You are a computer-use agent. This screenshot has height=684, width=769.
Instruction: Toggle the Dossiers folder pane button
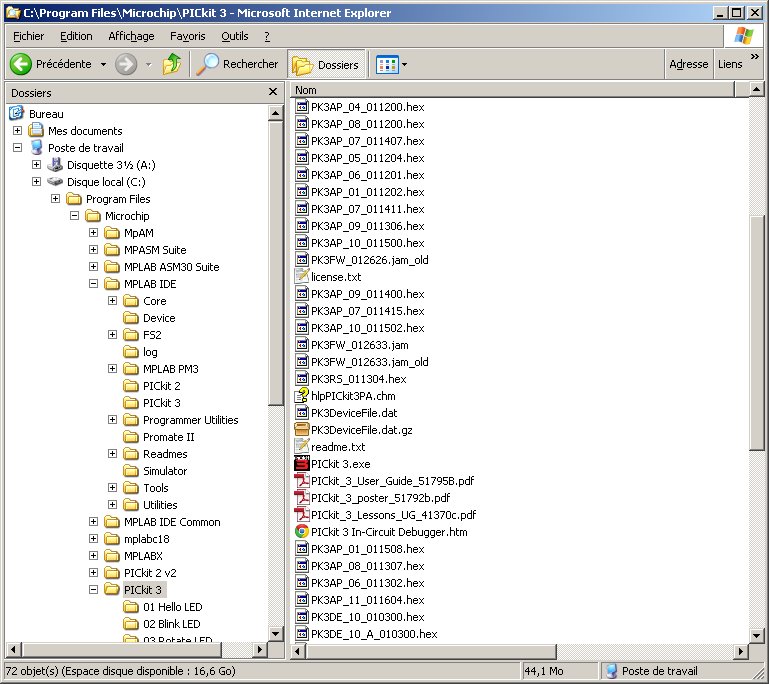(326, 64)
